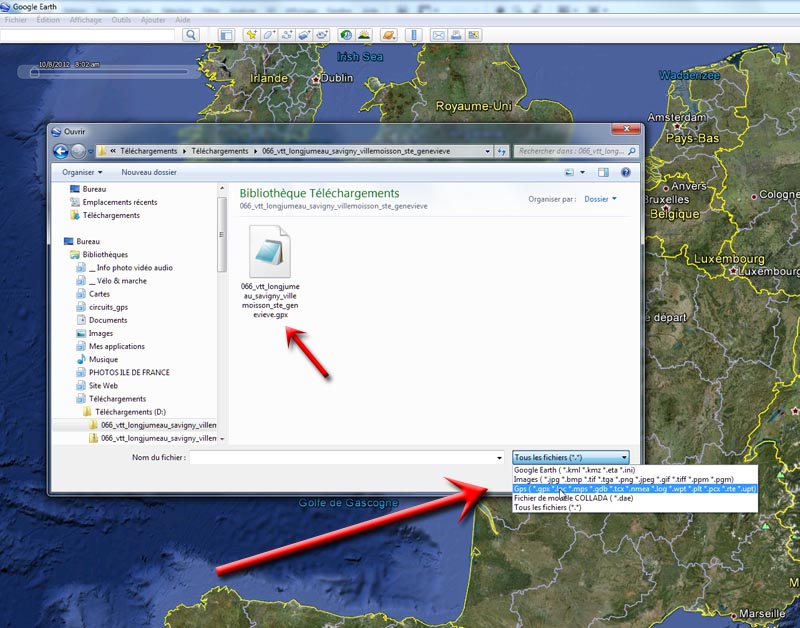
Task: Choose 'Fichier de modèle COLLADA (*.dae)' option
Action: pyautogui.click(x=635, y=498)
